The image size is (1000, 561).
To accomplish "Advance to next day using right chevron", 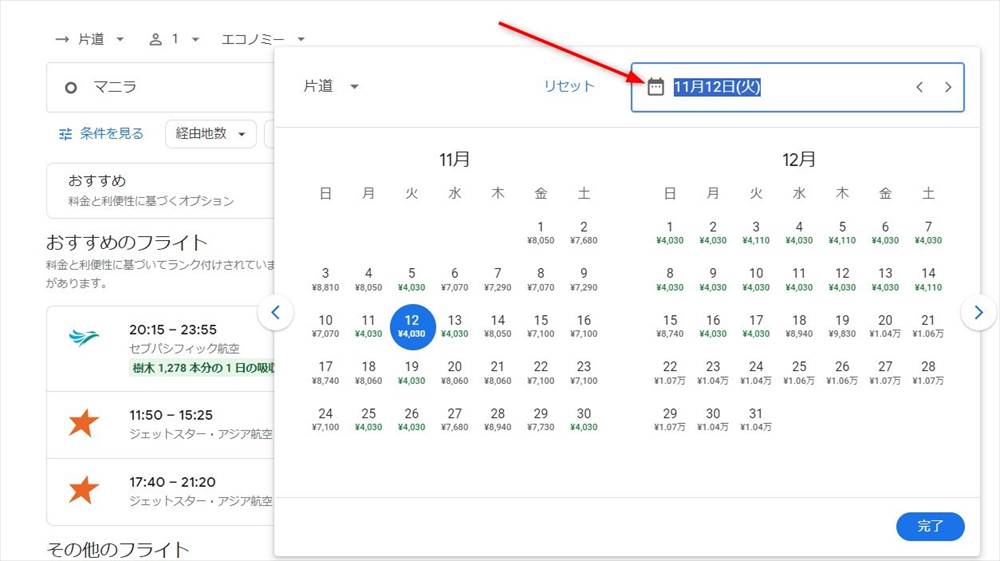I will pyautogui.click(x=948, y=87).
